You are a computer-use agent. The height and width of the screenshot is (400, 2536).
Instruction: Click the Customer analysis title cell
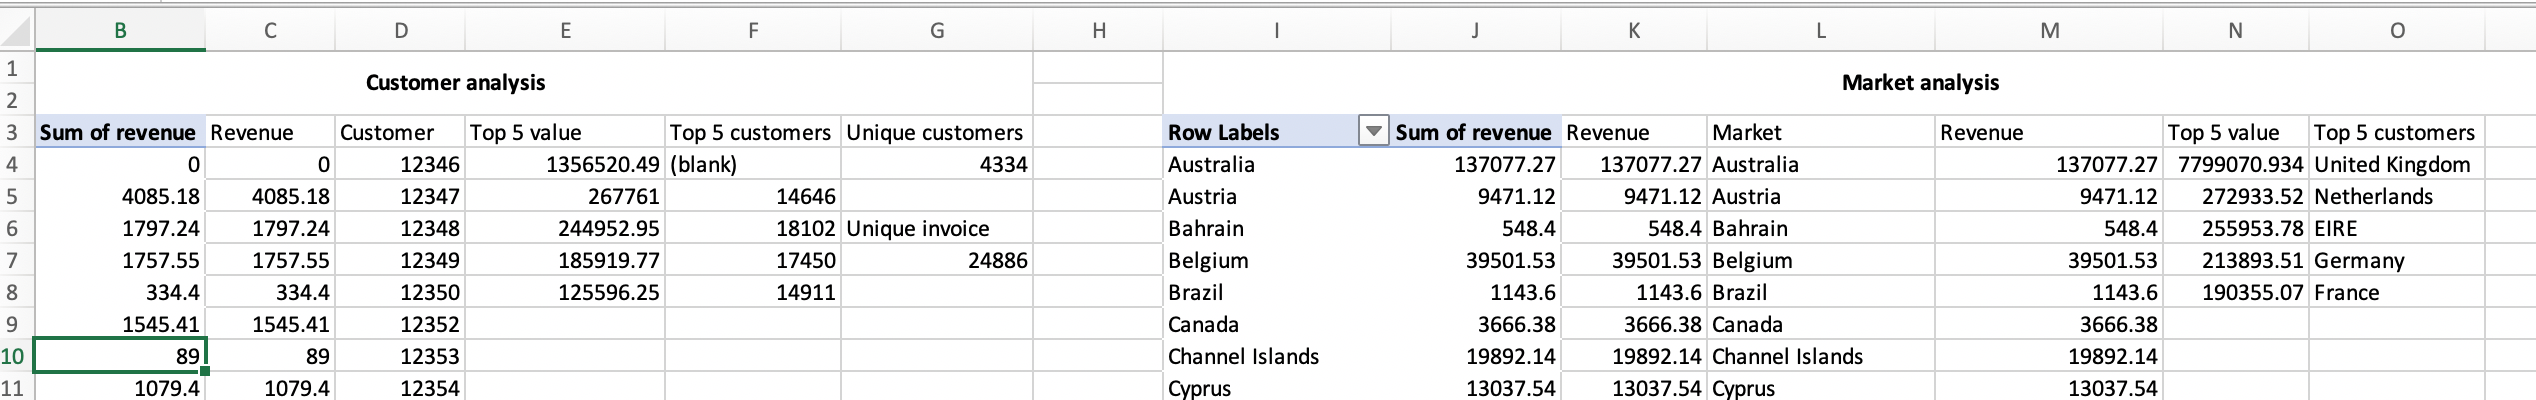pyautogui.click(x=455, y=83)
